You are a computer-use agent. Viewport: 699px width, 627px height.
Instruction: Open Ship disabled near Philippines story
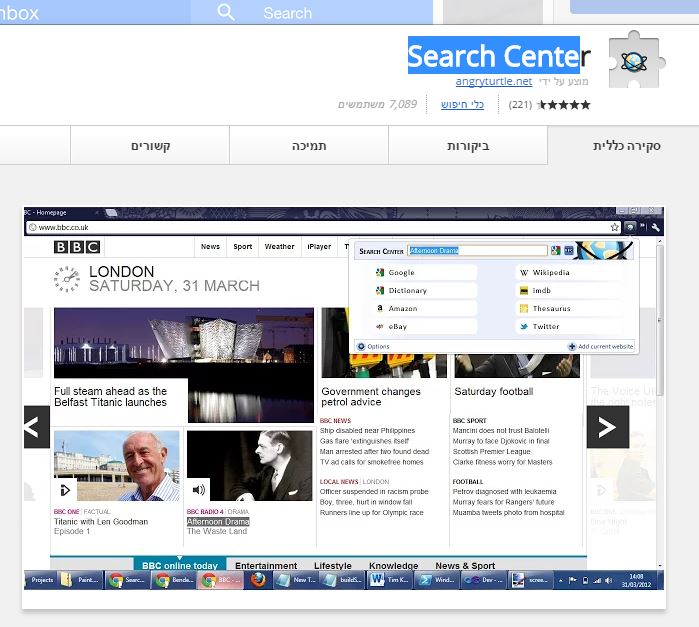click(x=367, y=430)
